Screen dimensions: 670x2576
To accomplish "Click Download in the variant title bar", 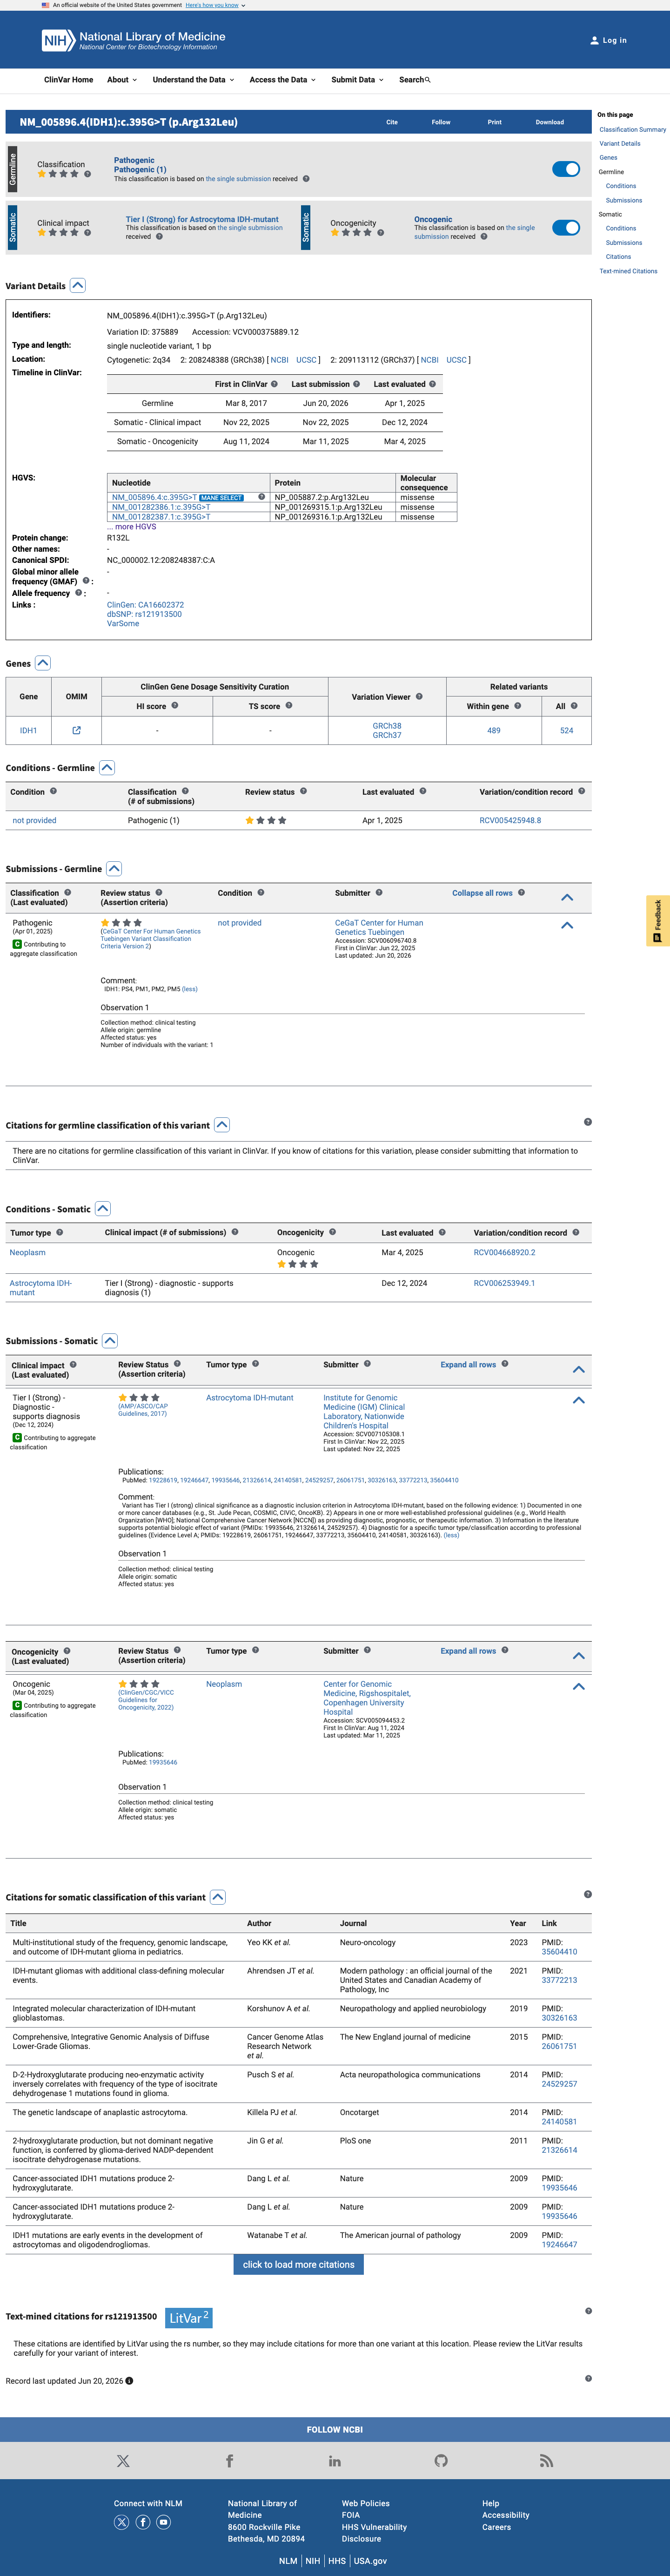I will [550, 122].
